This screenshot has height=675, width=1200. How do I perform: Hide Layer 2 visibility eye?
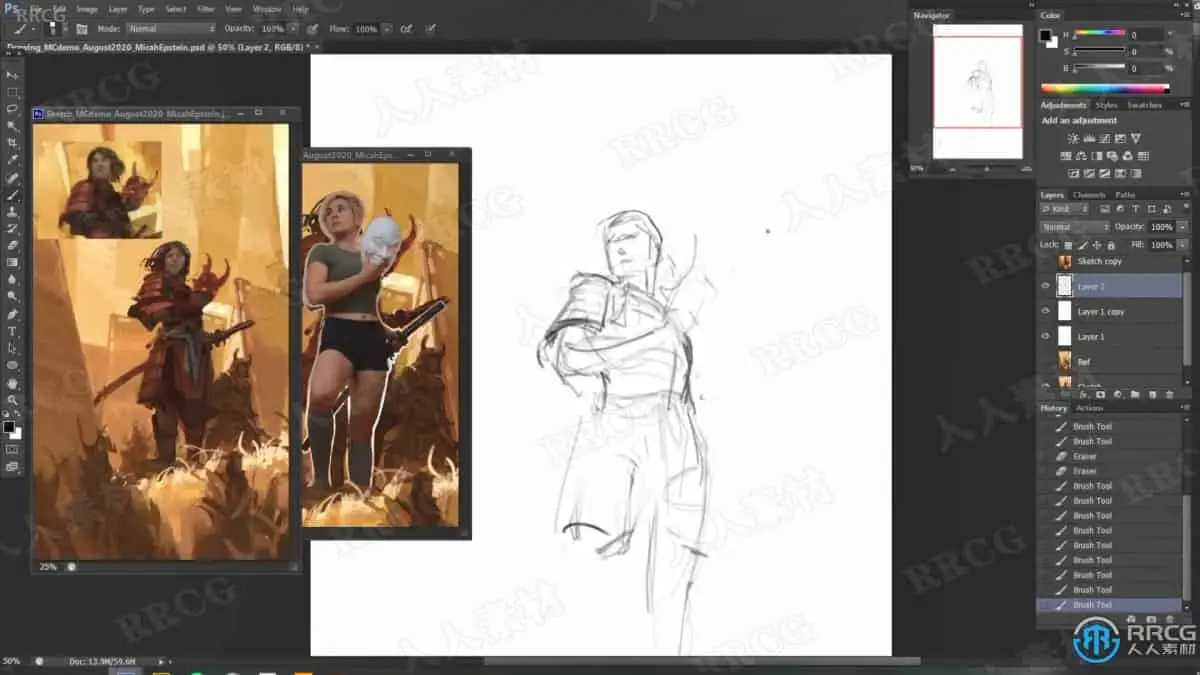click(1046, 286)
